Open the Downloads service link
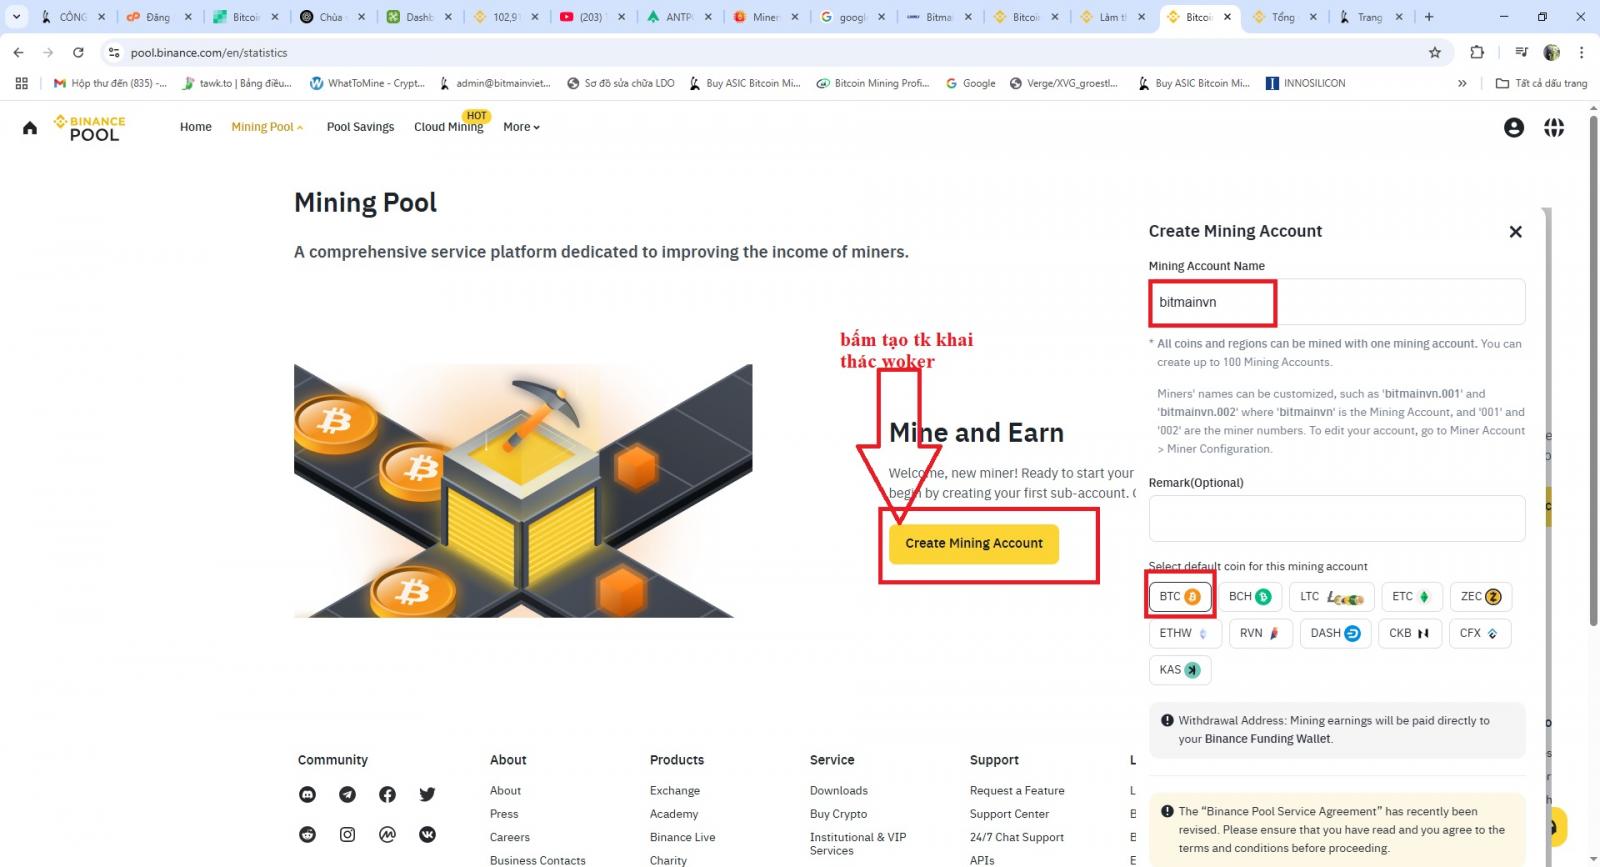This screenshot has width=1600, height=867. 839,790
